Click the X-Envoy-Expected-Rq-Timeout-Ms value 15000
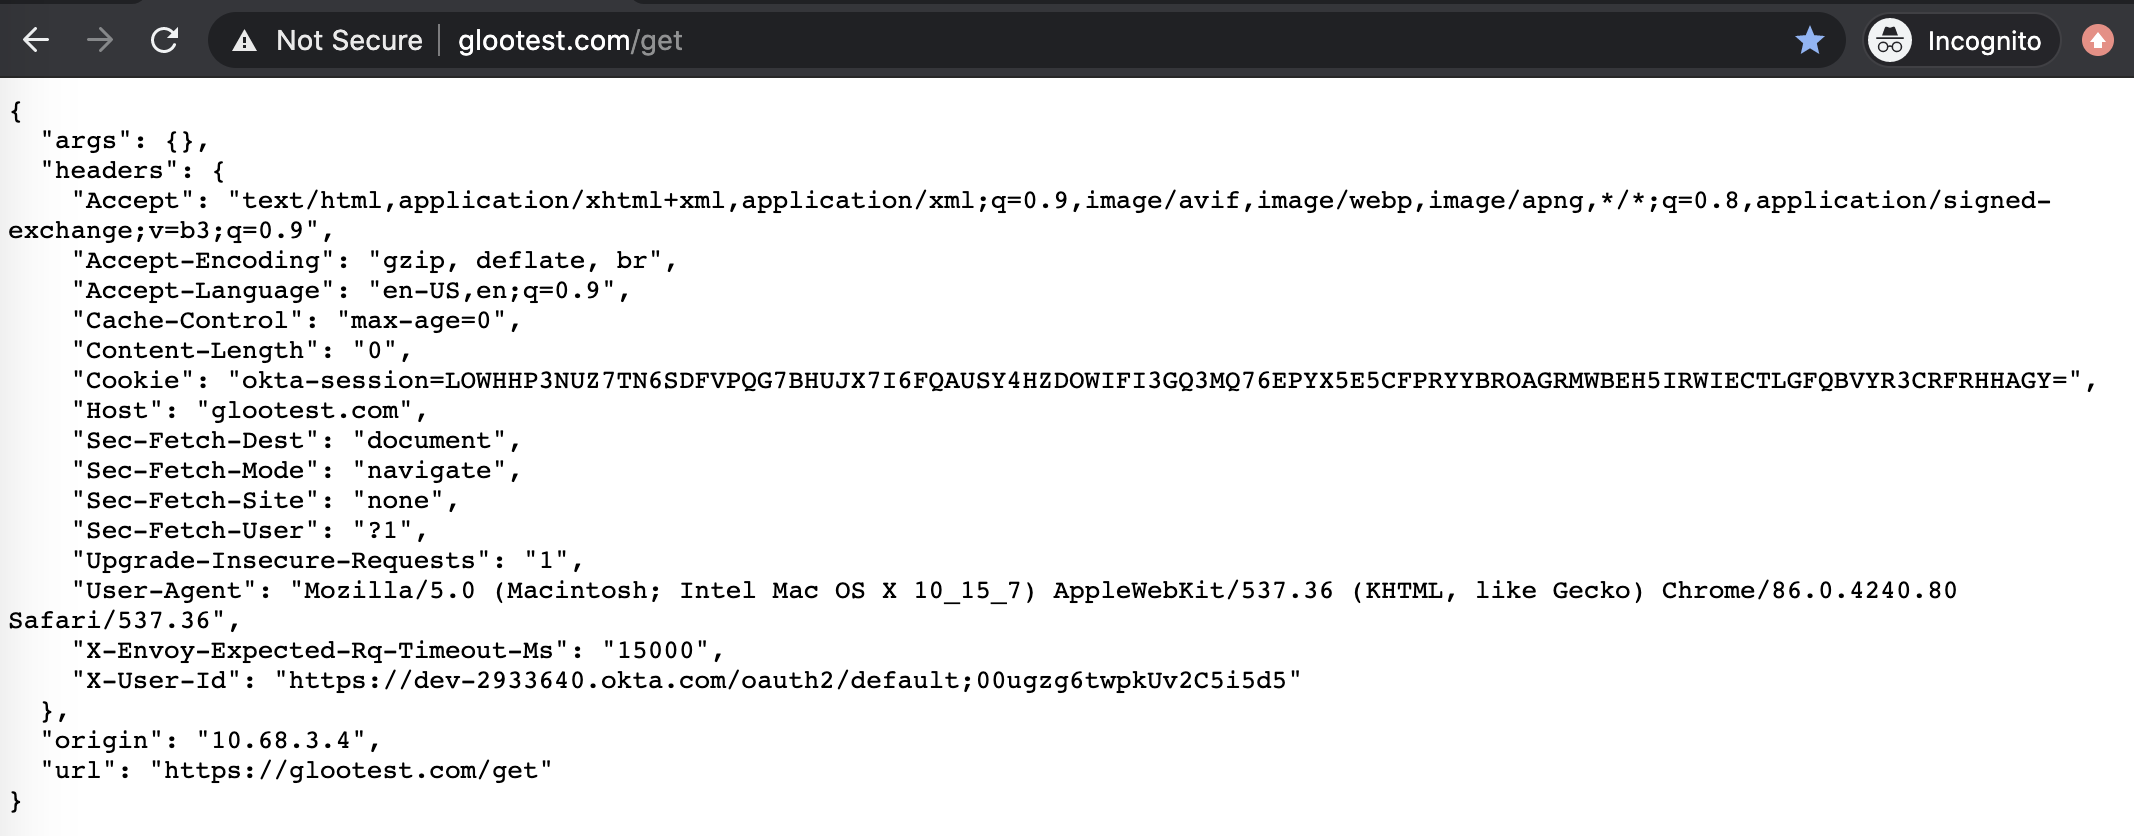The height and width of the screenshot is (836, 2134). point(656,651)
